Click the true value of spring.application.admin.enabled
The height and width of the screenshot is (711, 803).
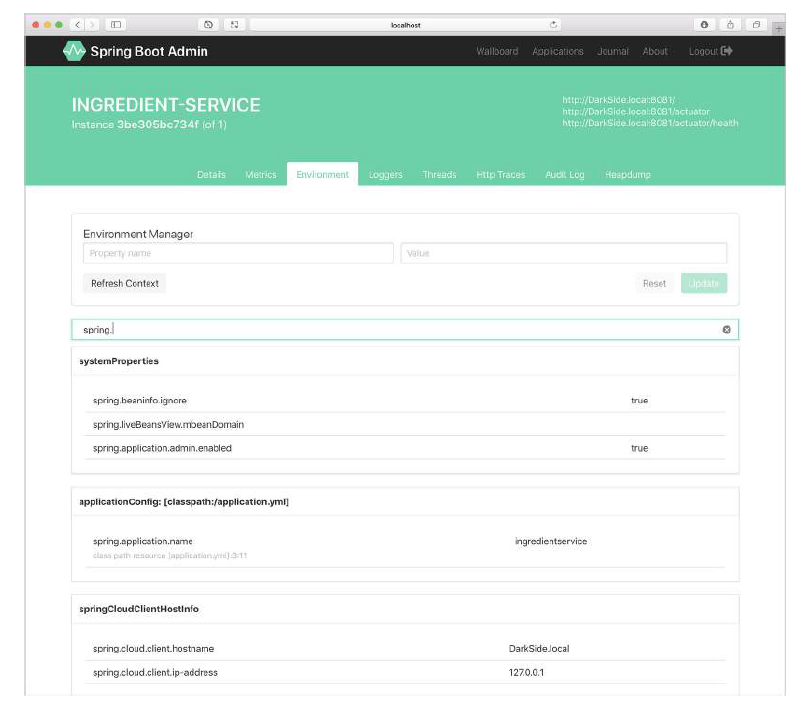coord(639,448)
